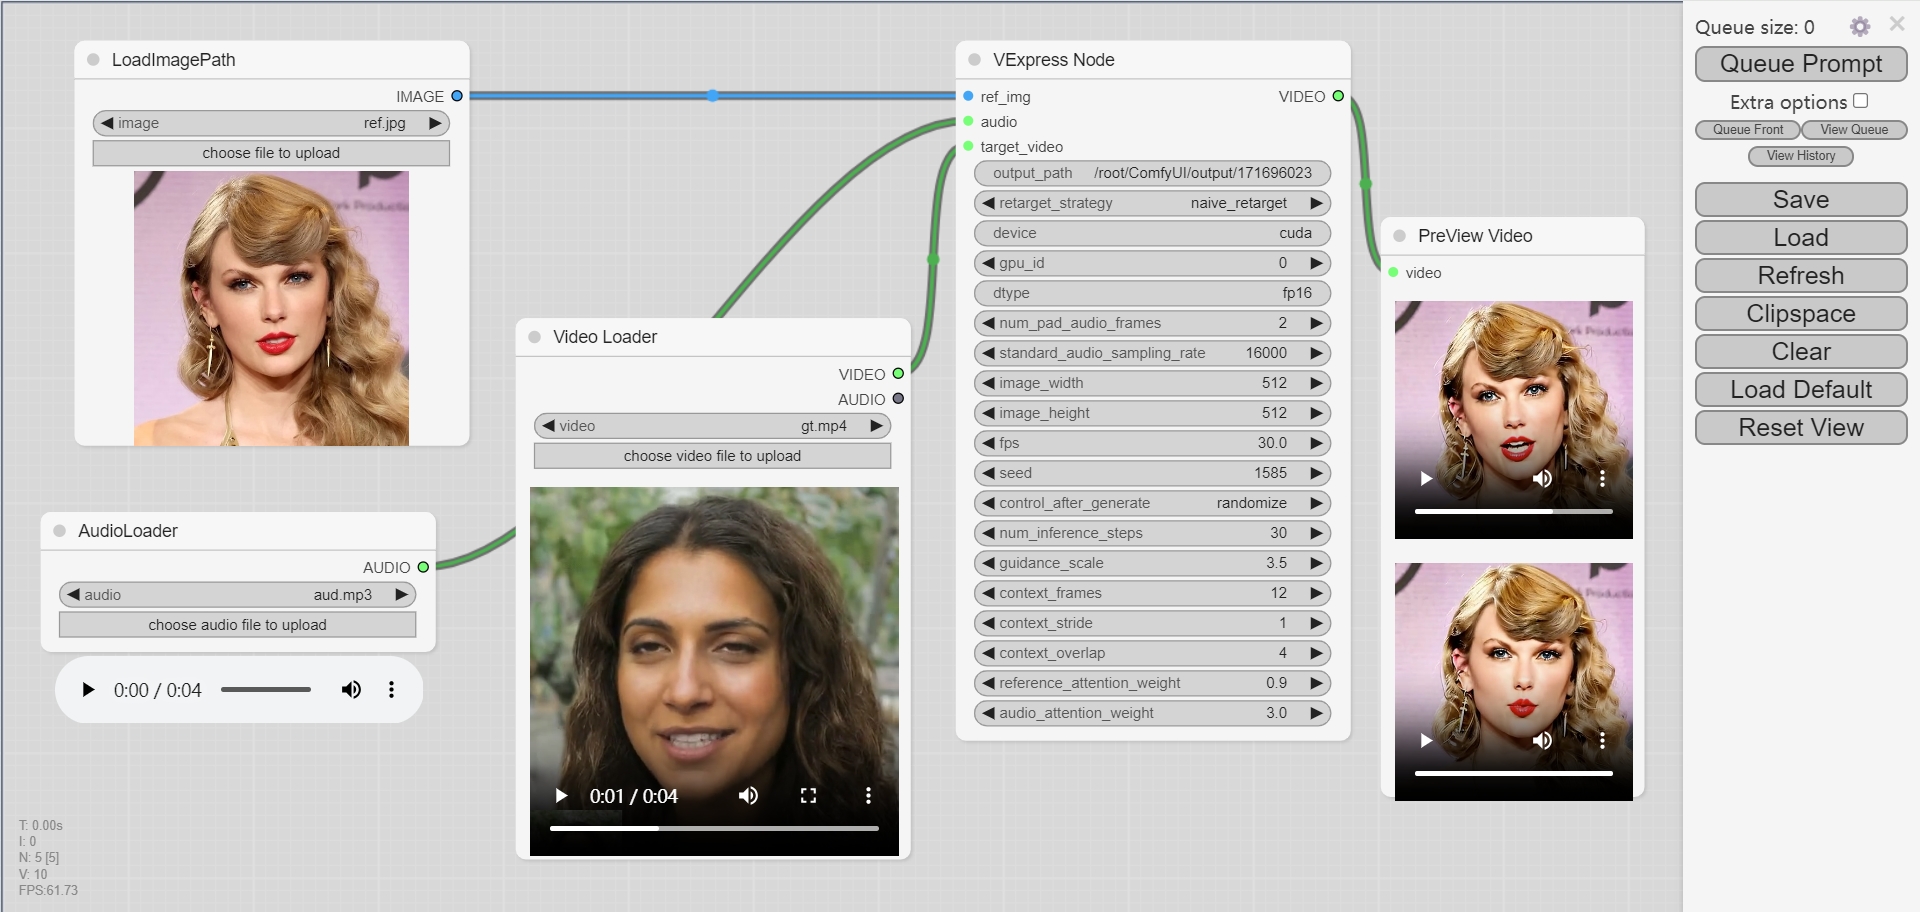Open the image file selector showing ref.jpg

pos(271,123)
